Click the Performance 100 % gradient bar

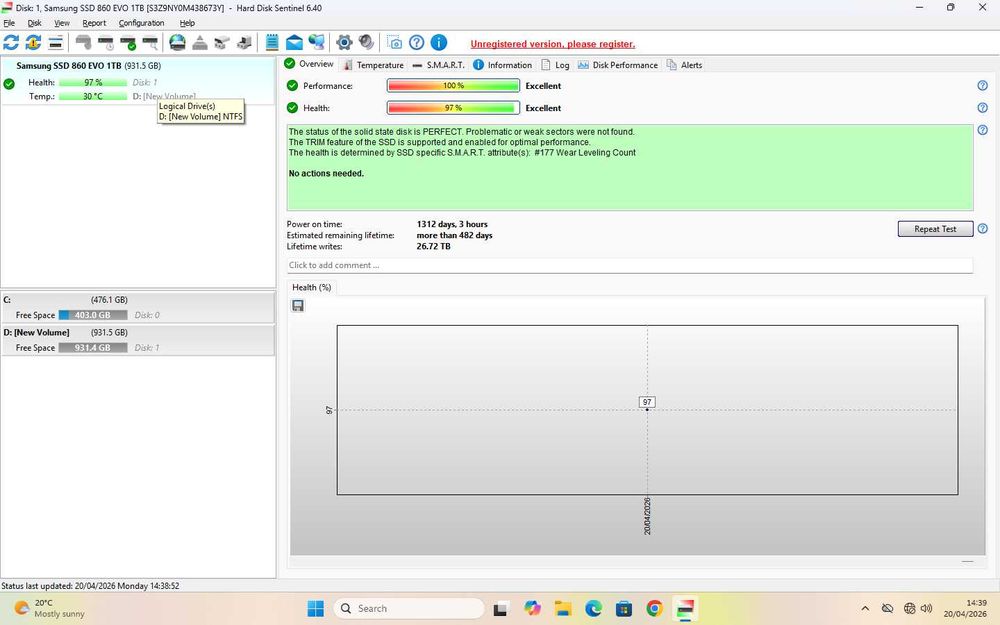[453, 85]
